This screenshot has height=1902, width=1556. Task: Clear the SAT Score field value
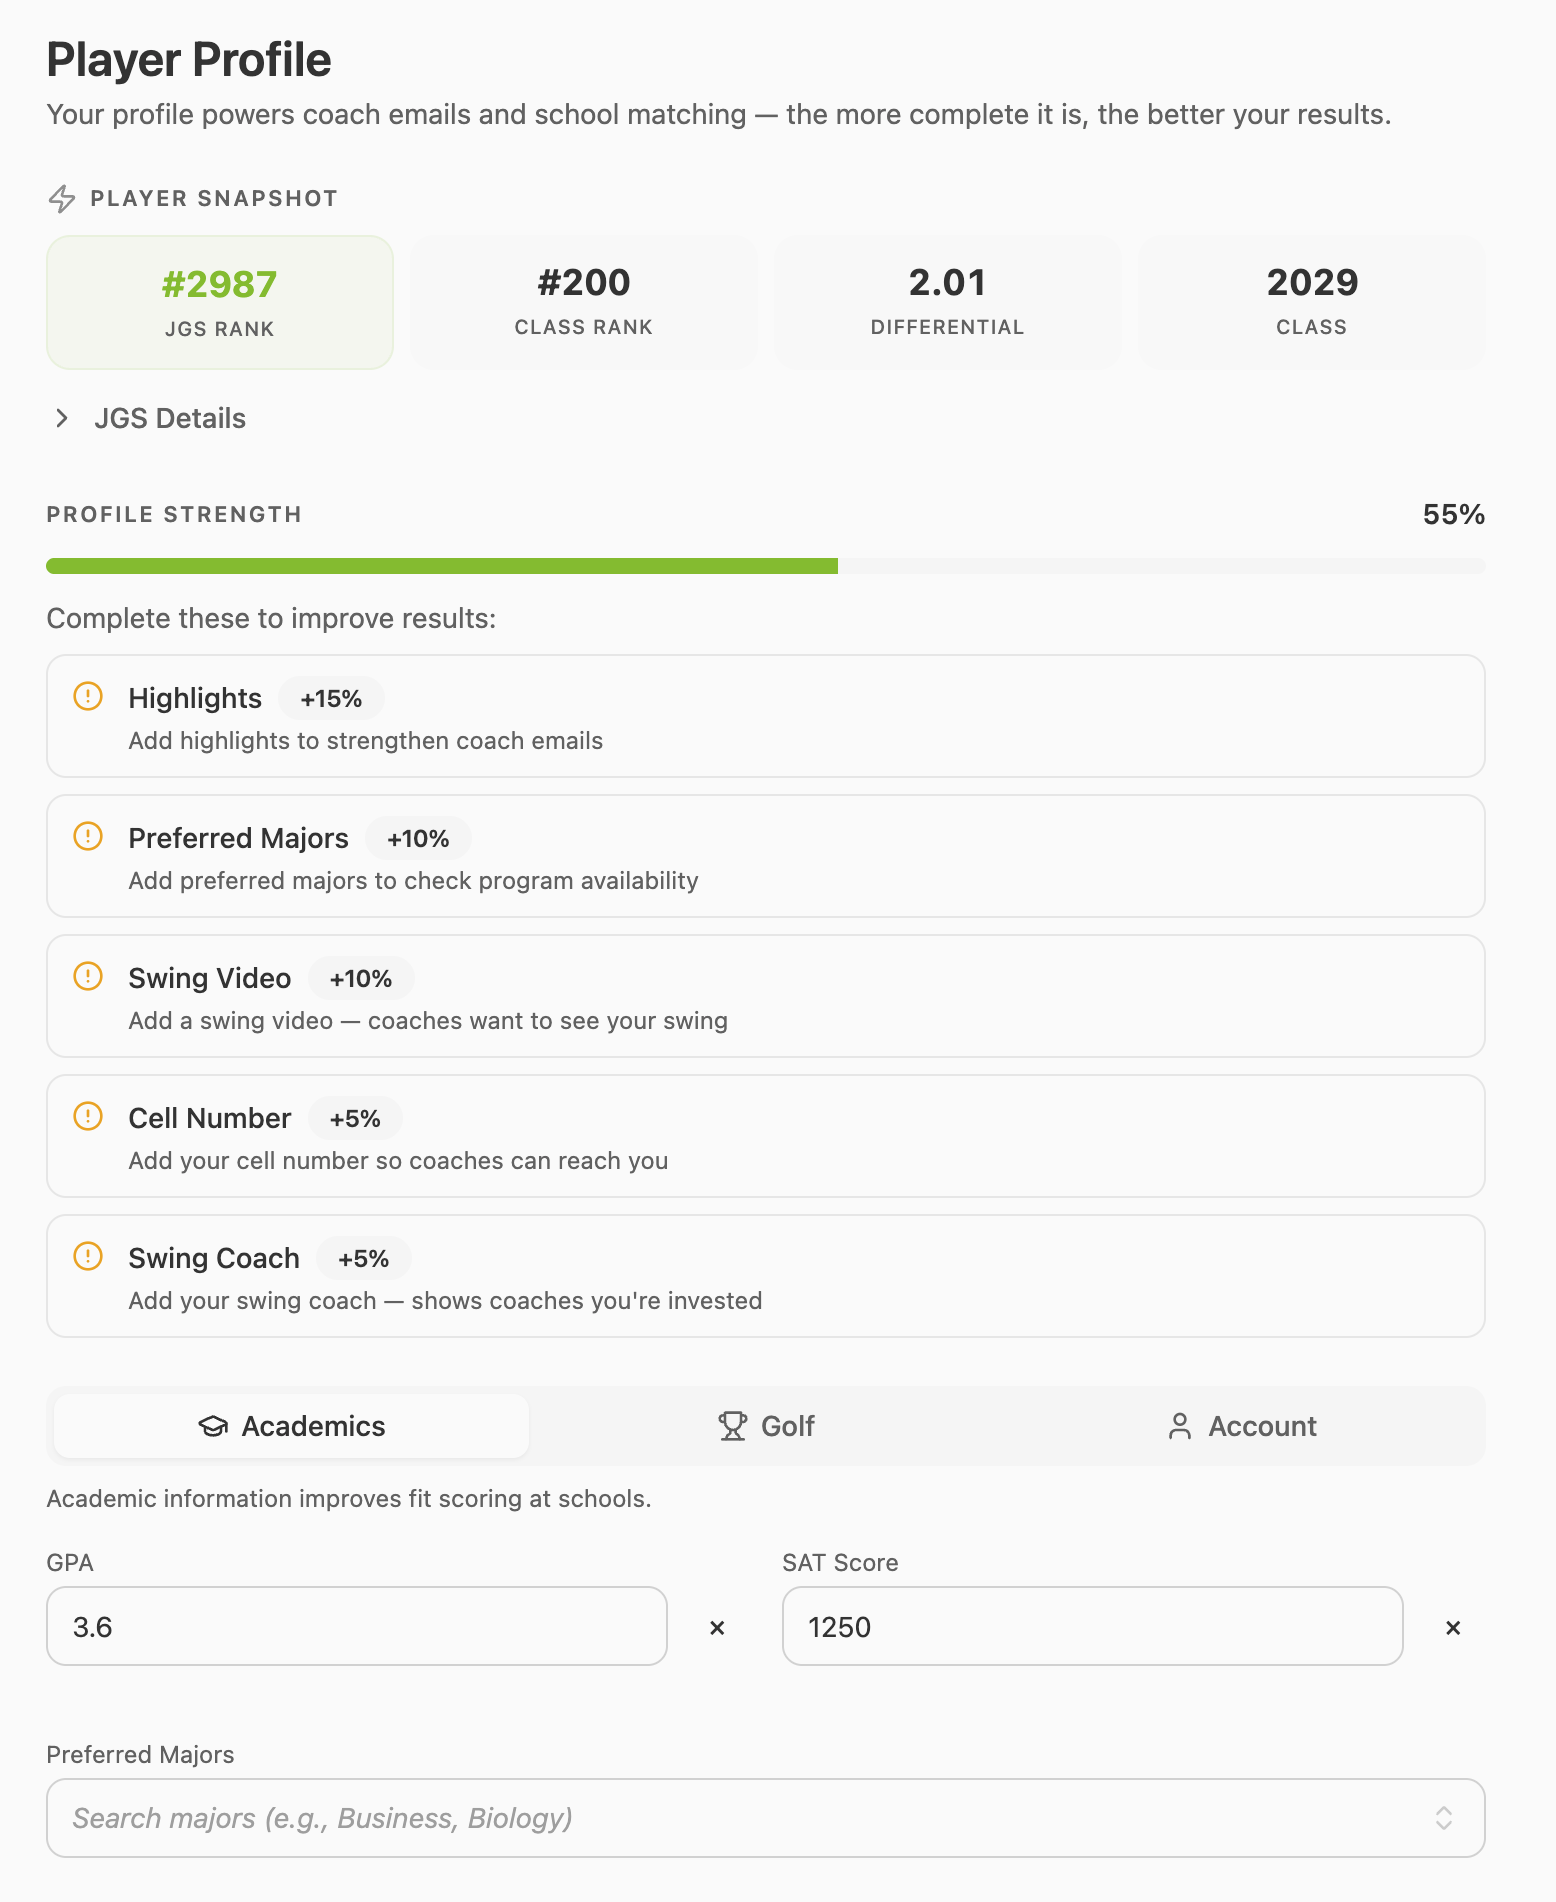[x=1453, y=1627]
